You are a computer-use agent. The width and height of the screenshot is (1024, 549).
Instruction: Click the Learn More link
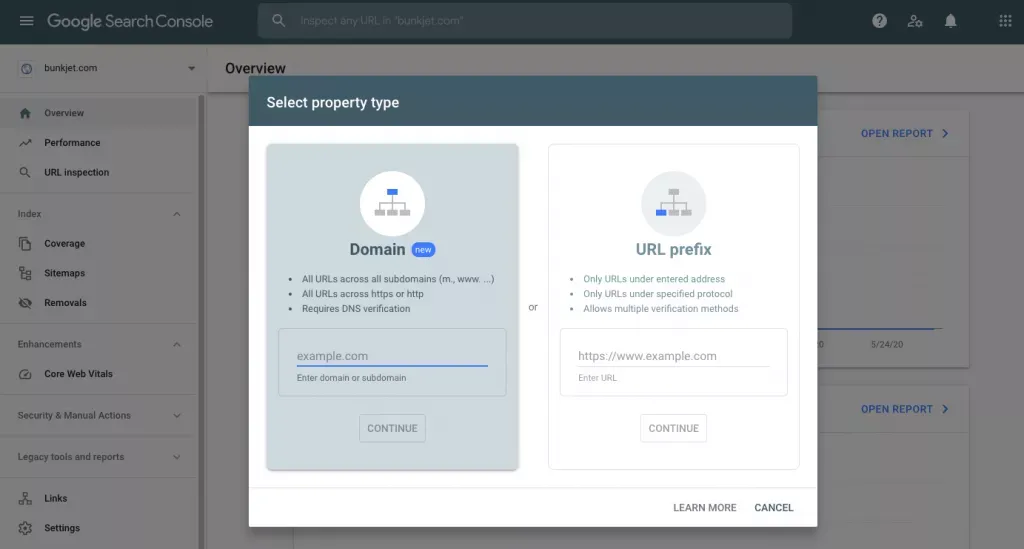[705, 507]
